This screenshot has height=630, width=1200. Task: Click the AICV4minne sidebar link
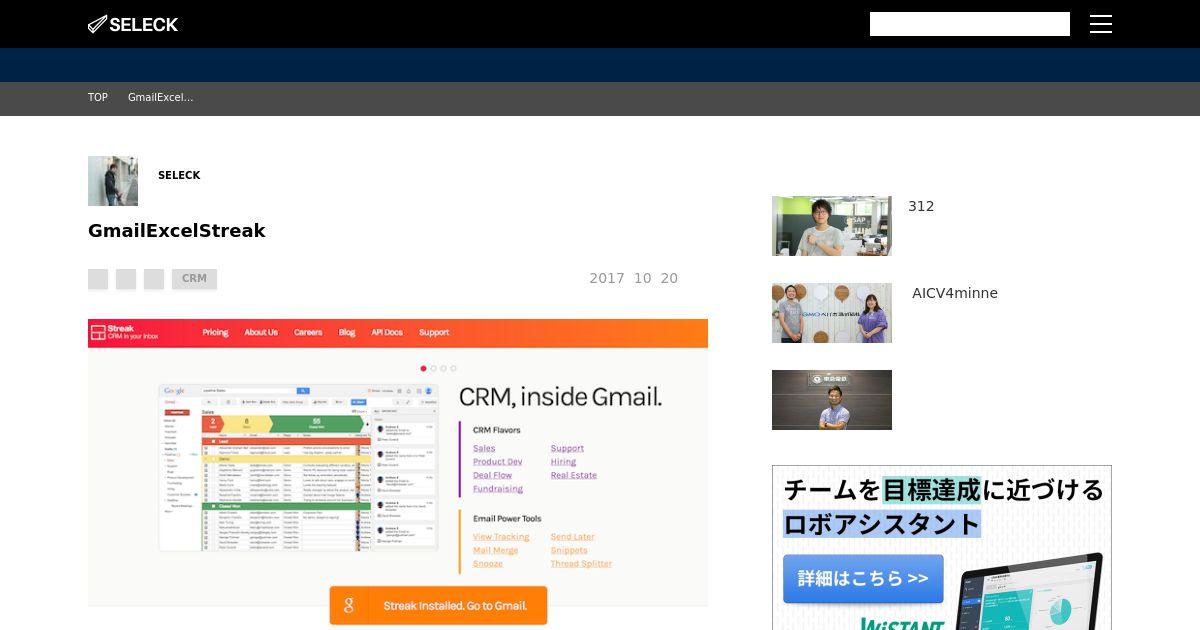click(955, 293)
